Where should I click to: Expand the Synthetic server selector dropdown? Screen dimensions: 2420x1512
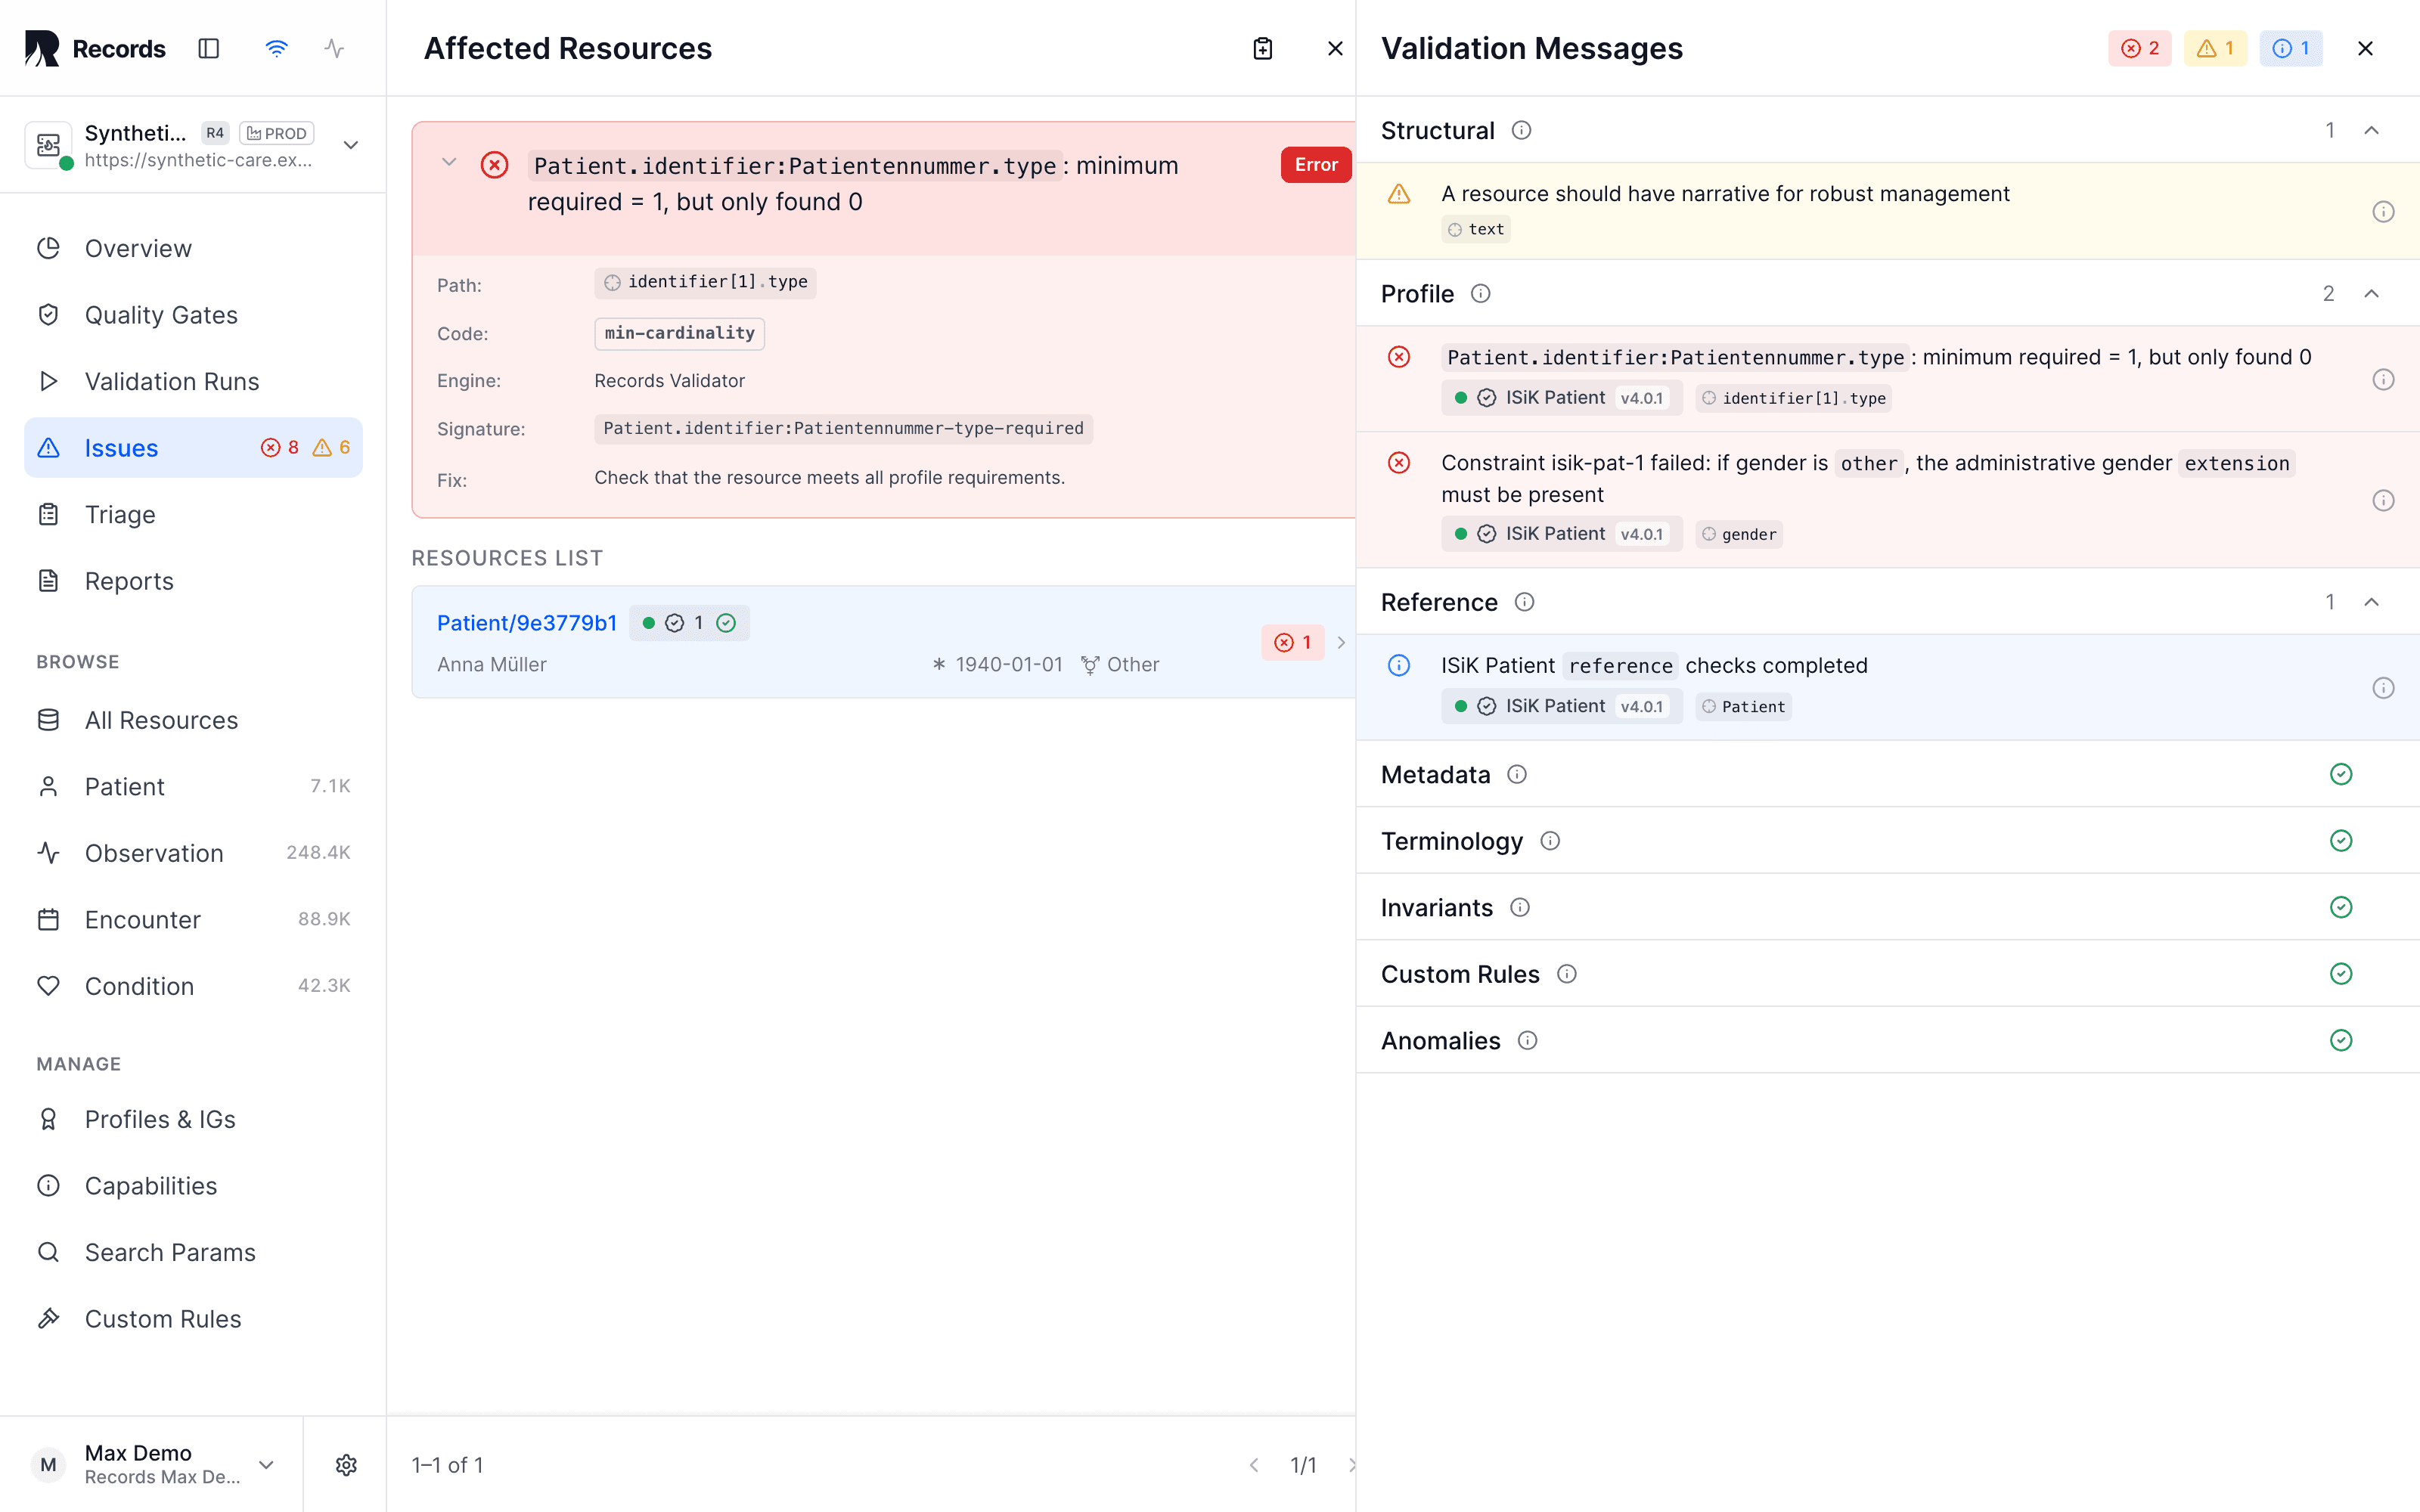tap(351, 145)
